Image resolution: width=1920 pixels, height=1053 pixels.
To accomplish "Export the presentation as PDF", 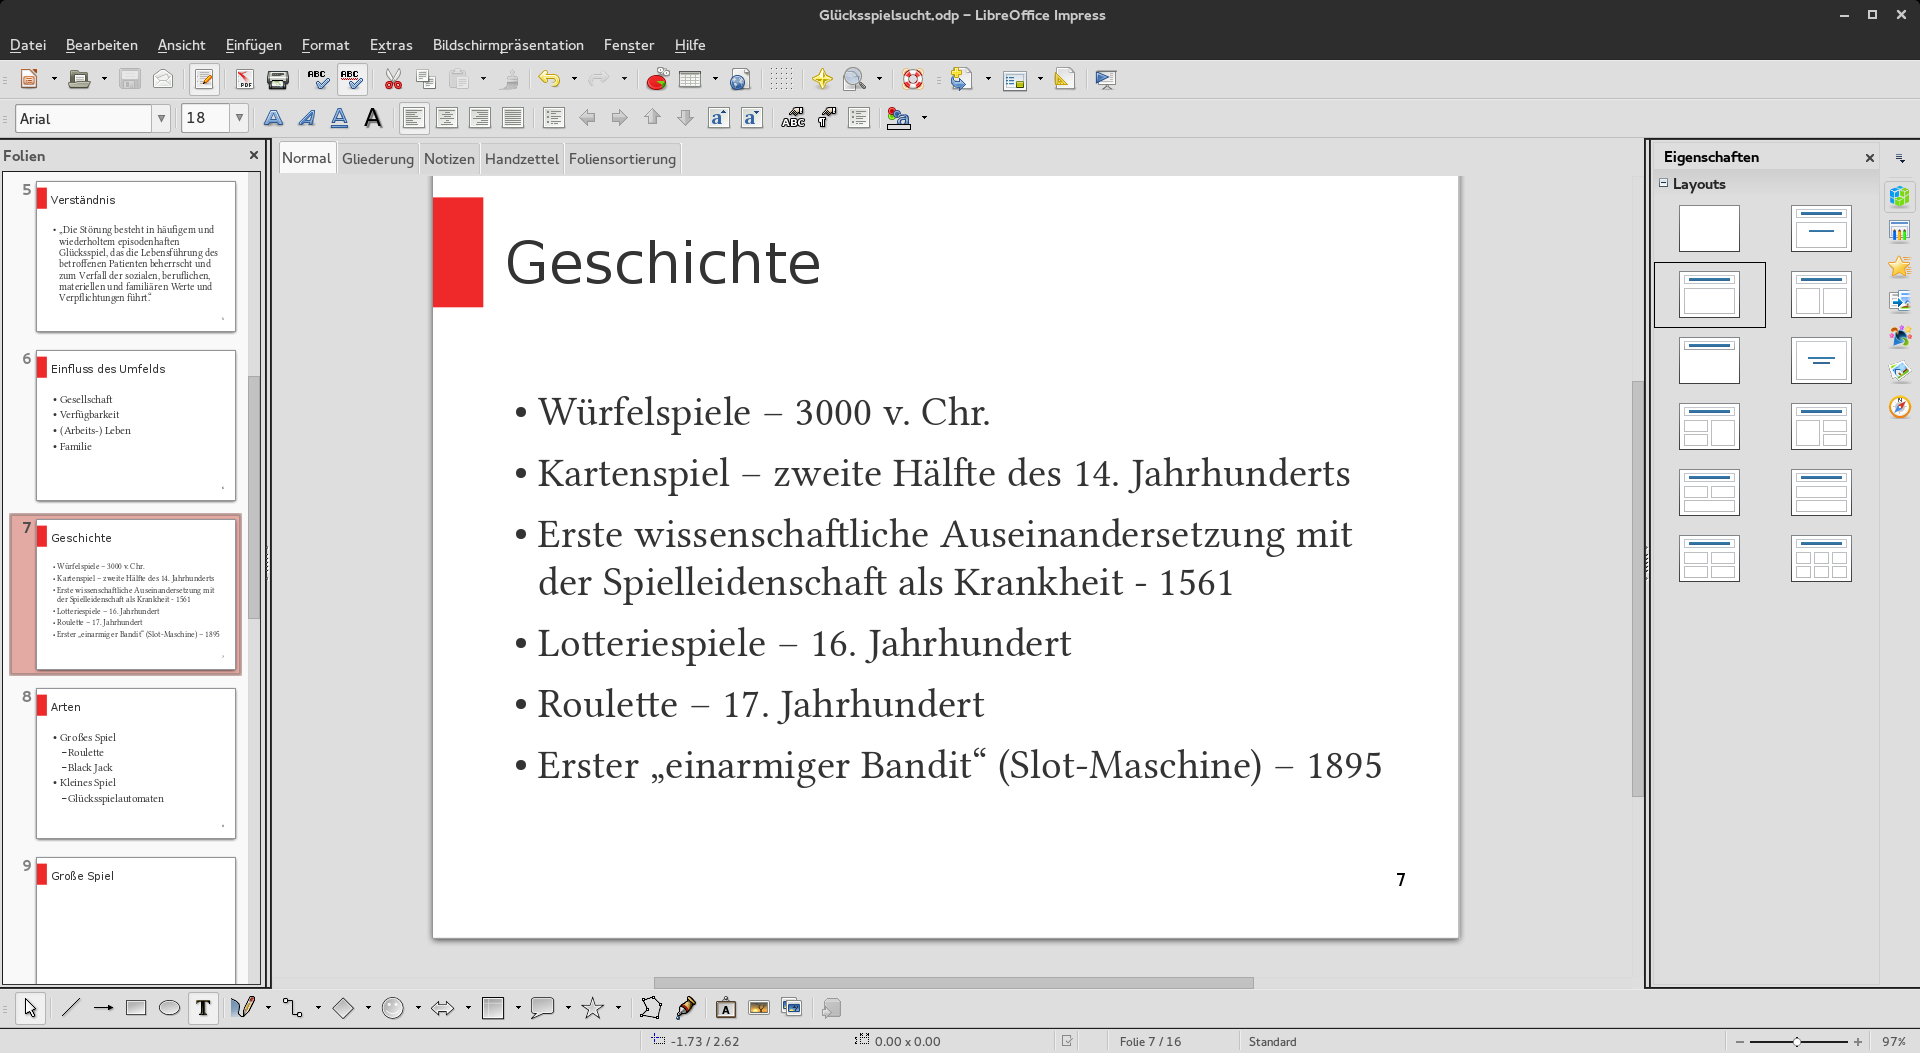I will [x=244, y=80].
